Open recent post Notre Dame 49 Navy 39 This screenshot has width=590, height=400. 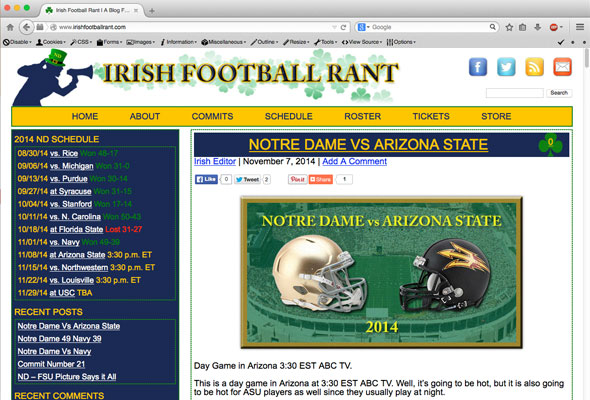click(59, 339)
